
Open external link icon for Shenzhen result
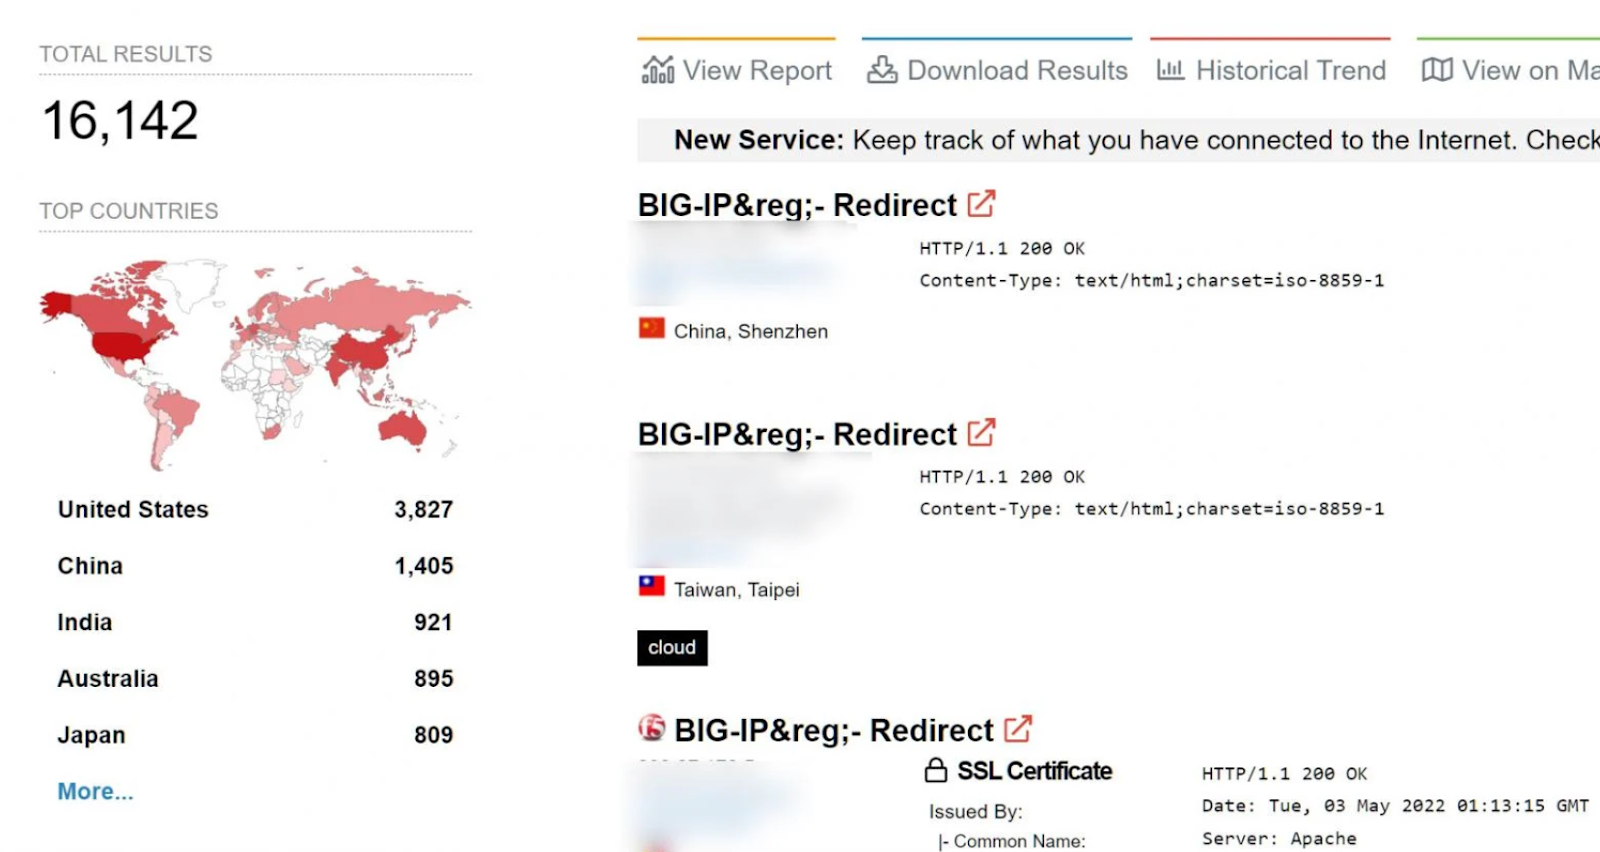pyautogui.click(x=981, y=204)
